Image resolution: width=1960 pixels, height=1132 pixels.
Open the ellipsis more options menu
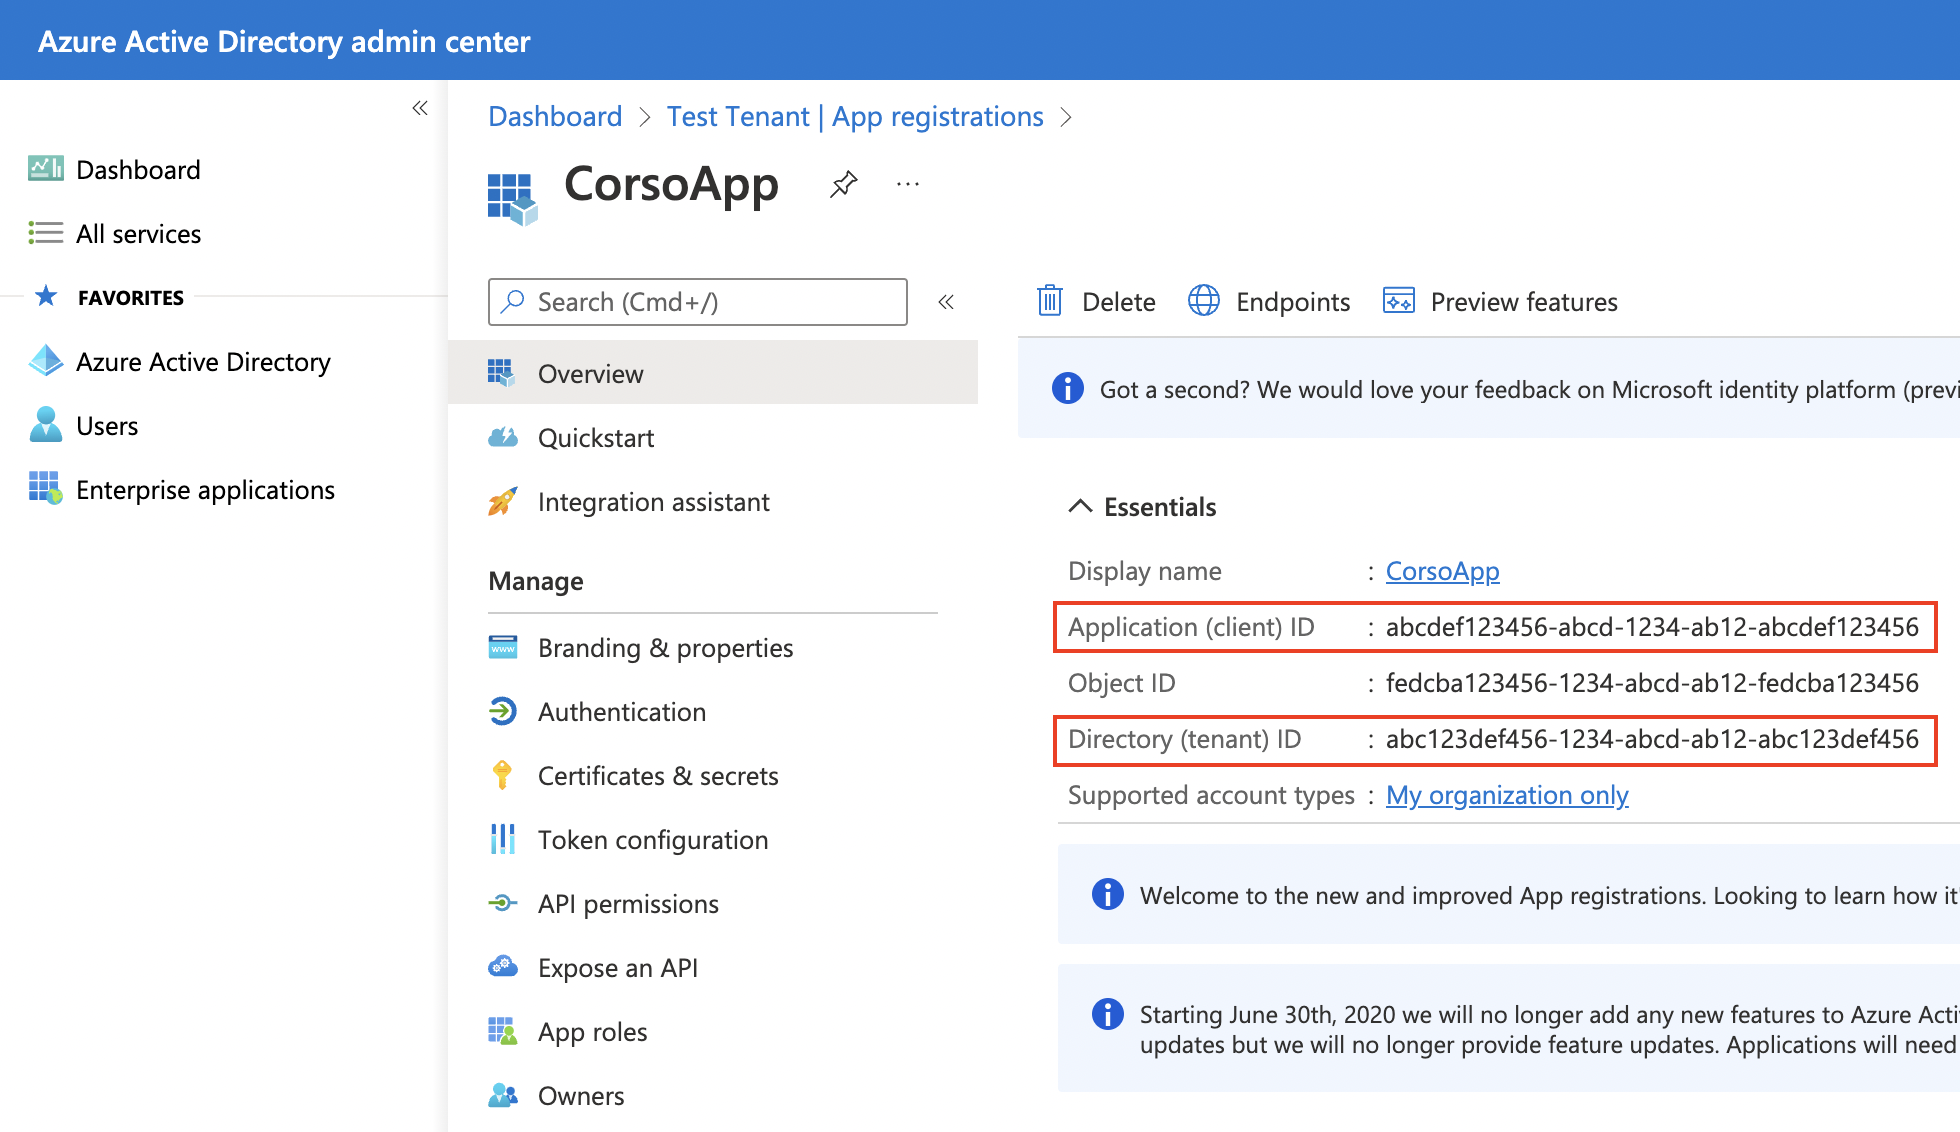[x=908, y=184]
